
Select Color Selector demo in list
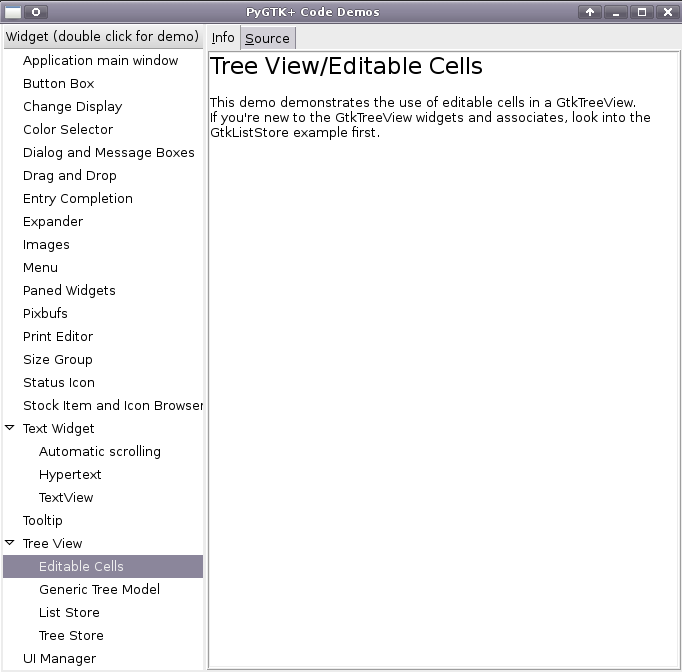pyautogui.click(x=68, y=129)
